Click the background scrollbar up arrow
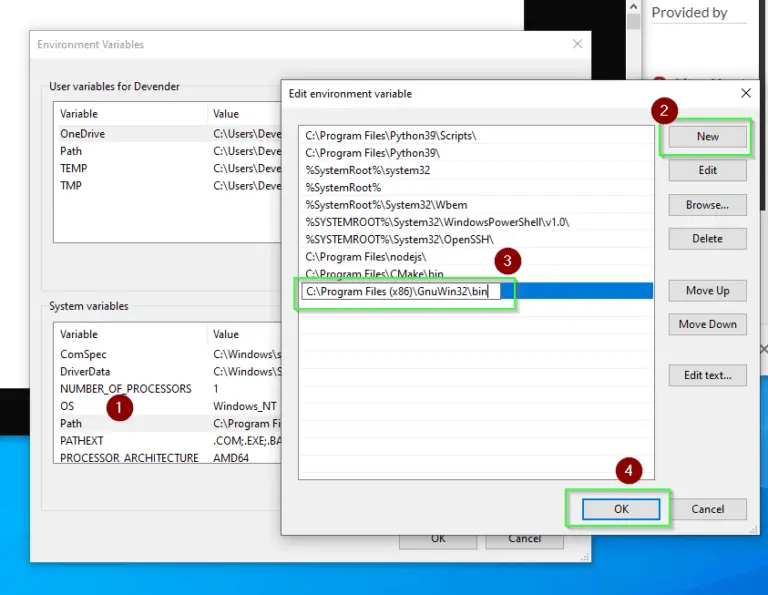The image size is (768, 595). (x=633, y=7)
